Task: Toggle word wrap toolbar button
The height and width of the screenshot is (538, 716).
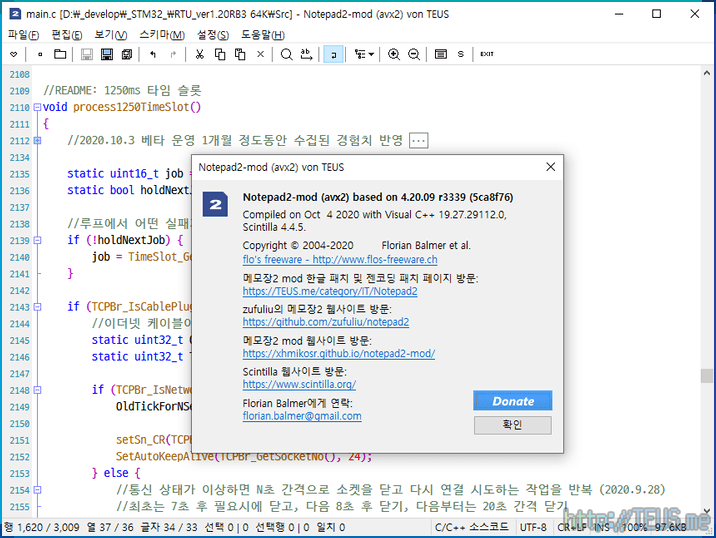Action: 333,54
